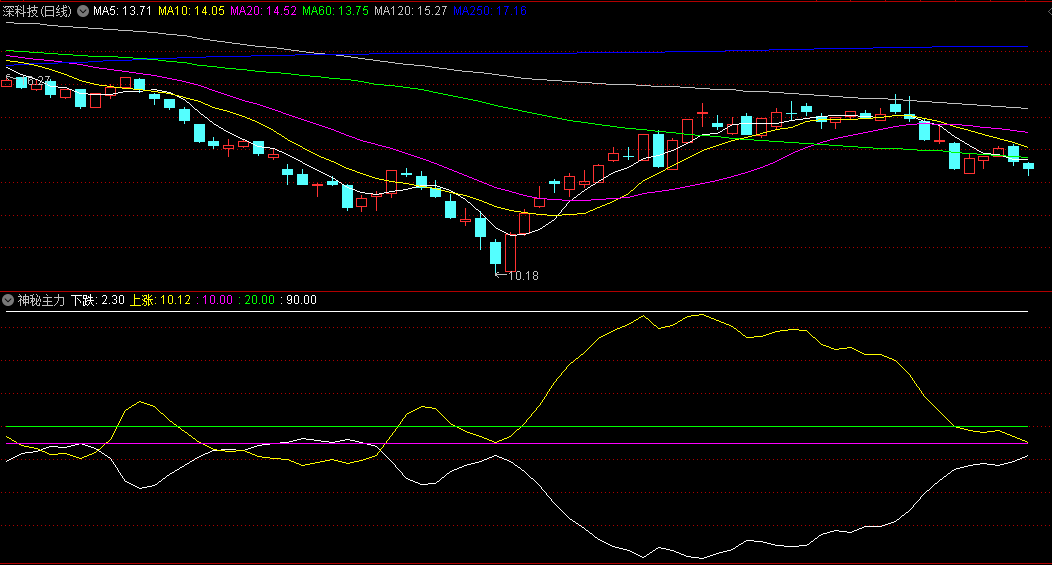Screen dimensions: 1052x565
Task: Open the dropdown arrow beside 深科技(日线)
Action: pyautogui.click(x=83, y=11)
